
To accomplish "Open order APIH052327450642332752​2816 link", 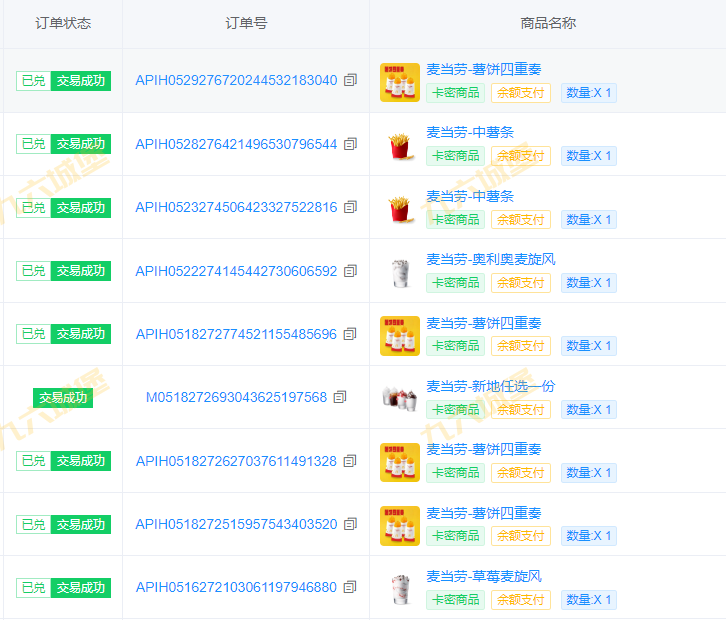I will 236,207.
